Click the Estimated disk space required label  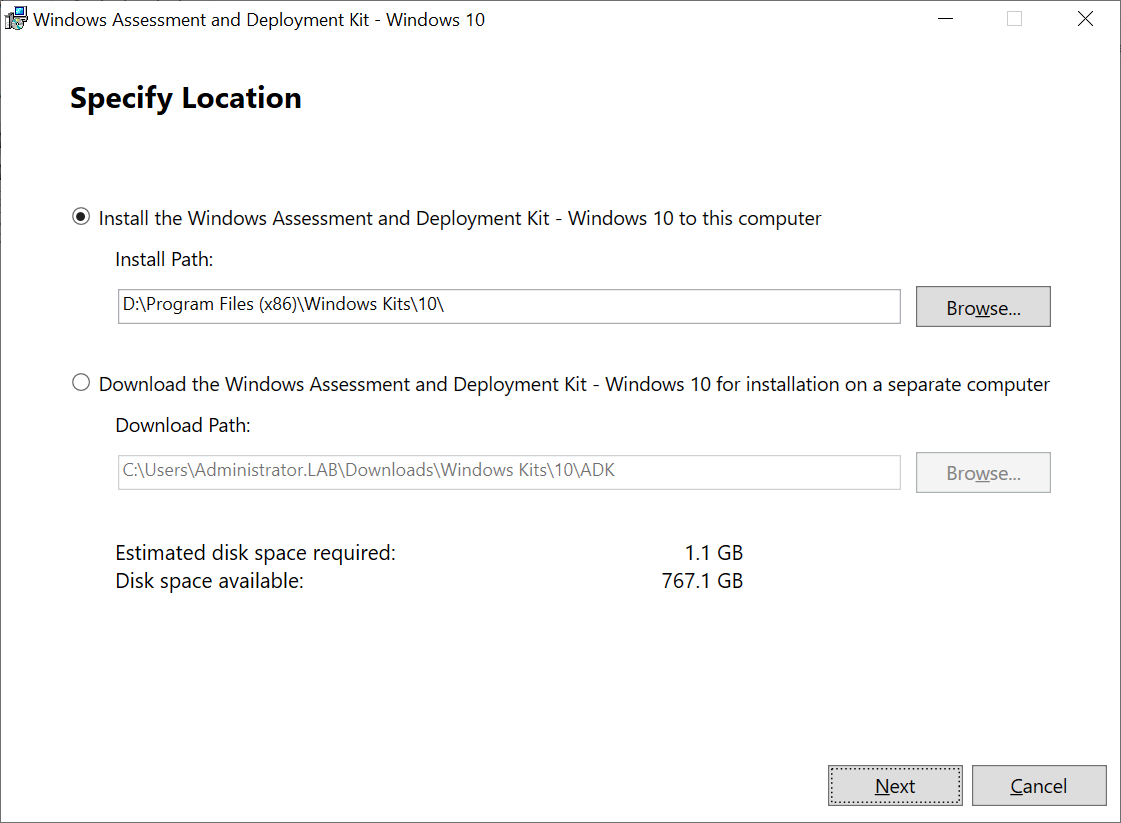click(255, 553)
